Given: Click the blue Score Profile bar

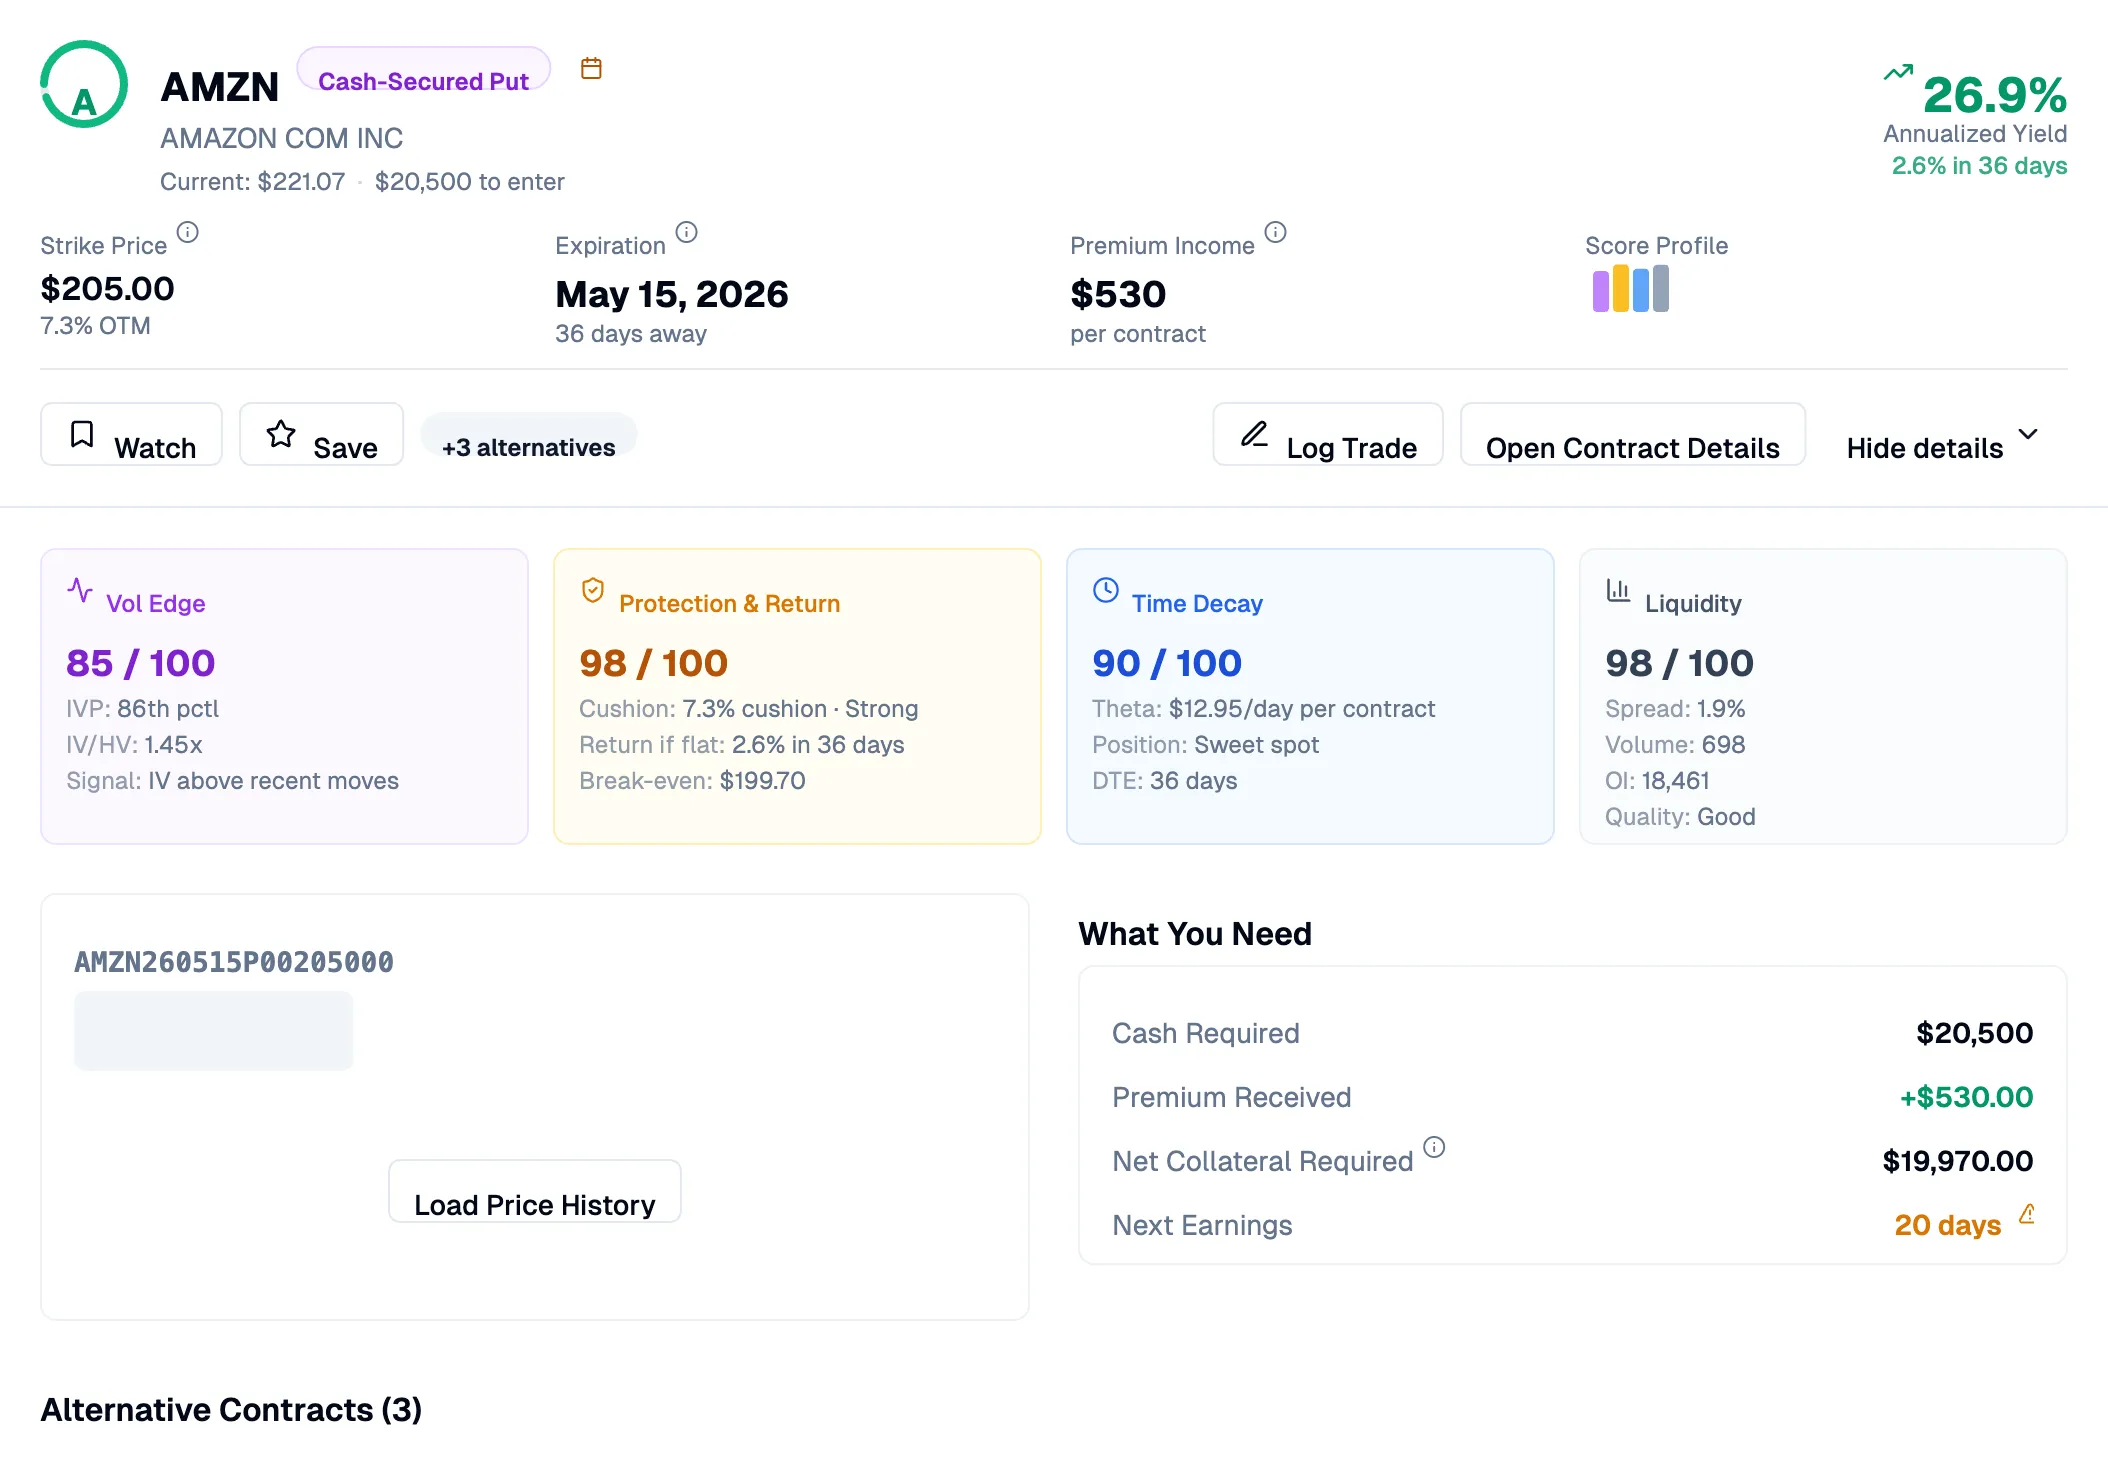Looking at the screenshot, I should click(x=1641, y=290).
